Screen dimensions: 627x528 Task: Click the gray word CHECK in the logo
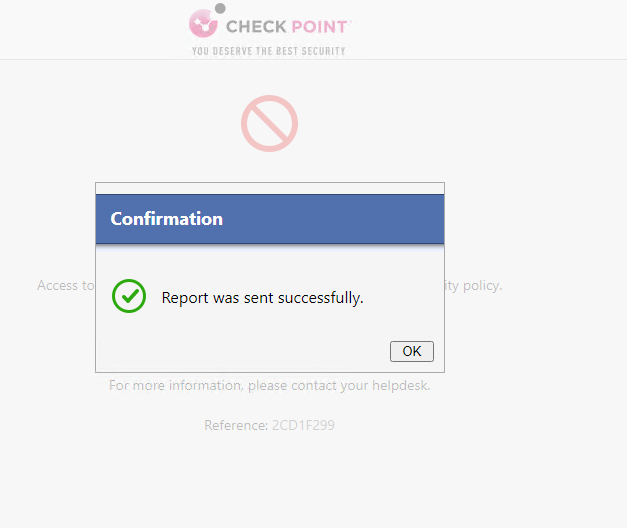(256, 27)
